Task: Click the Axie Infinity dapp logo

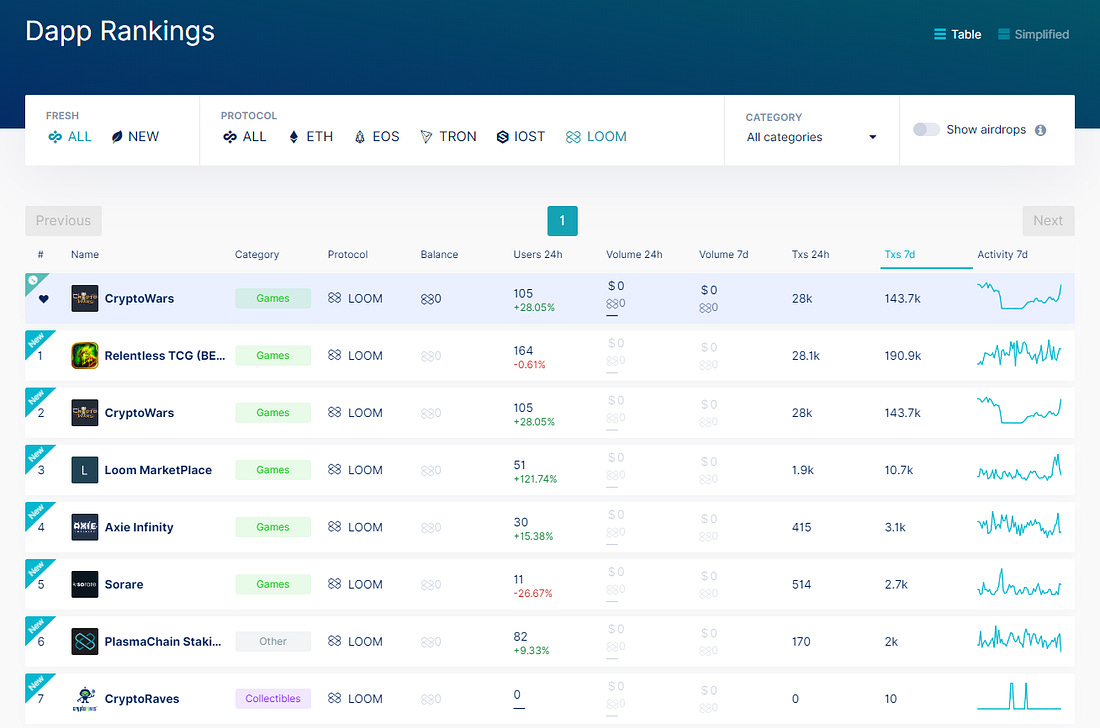Action: pos(85,527)
